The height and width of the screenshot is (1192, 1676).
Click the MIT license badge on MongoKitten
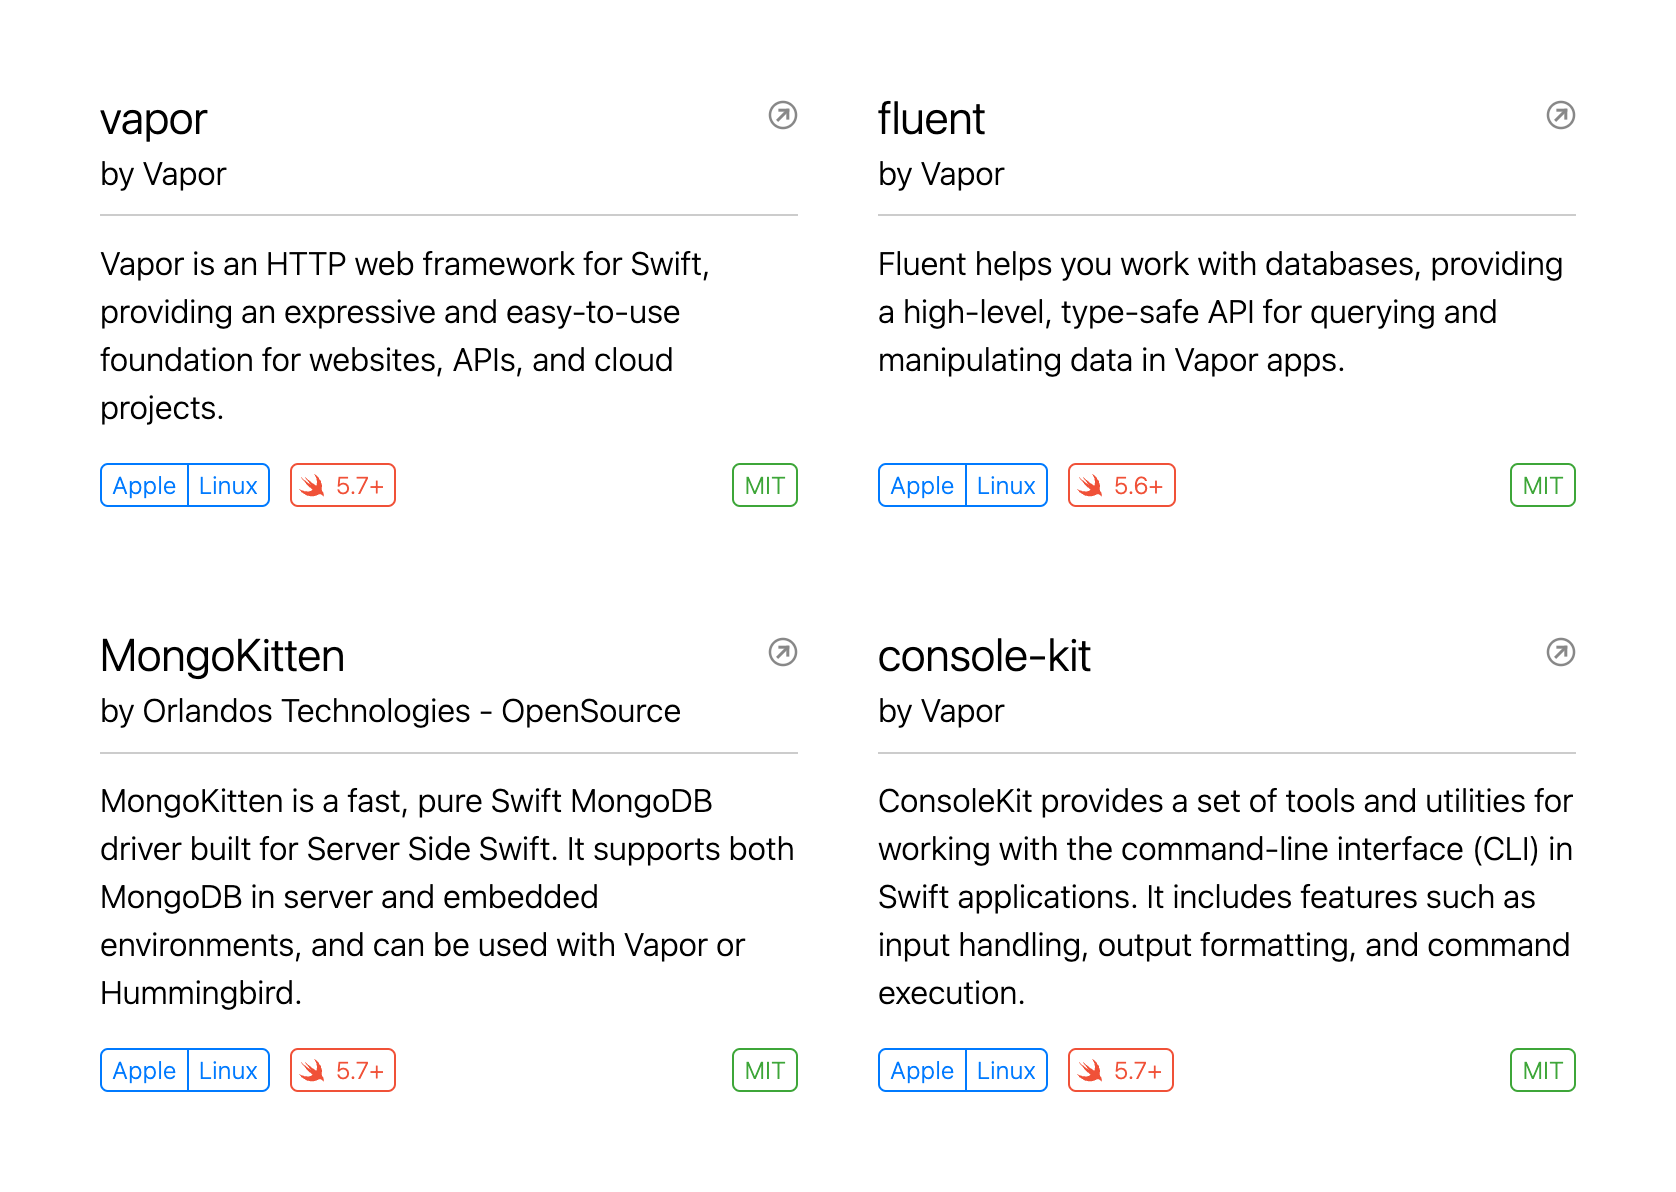pyautogui.click(x=764, y=1071)
